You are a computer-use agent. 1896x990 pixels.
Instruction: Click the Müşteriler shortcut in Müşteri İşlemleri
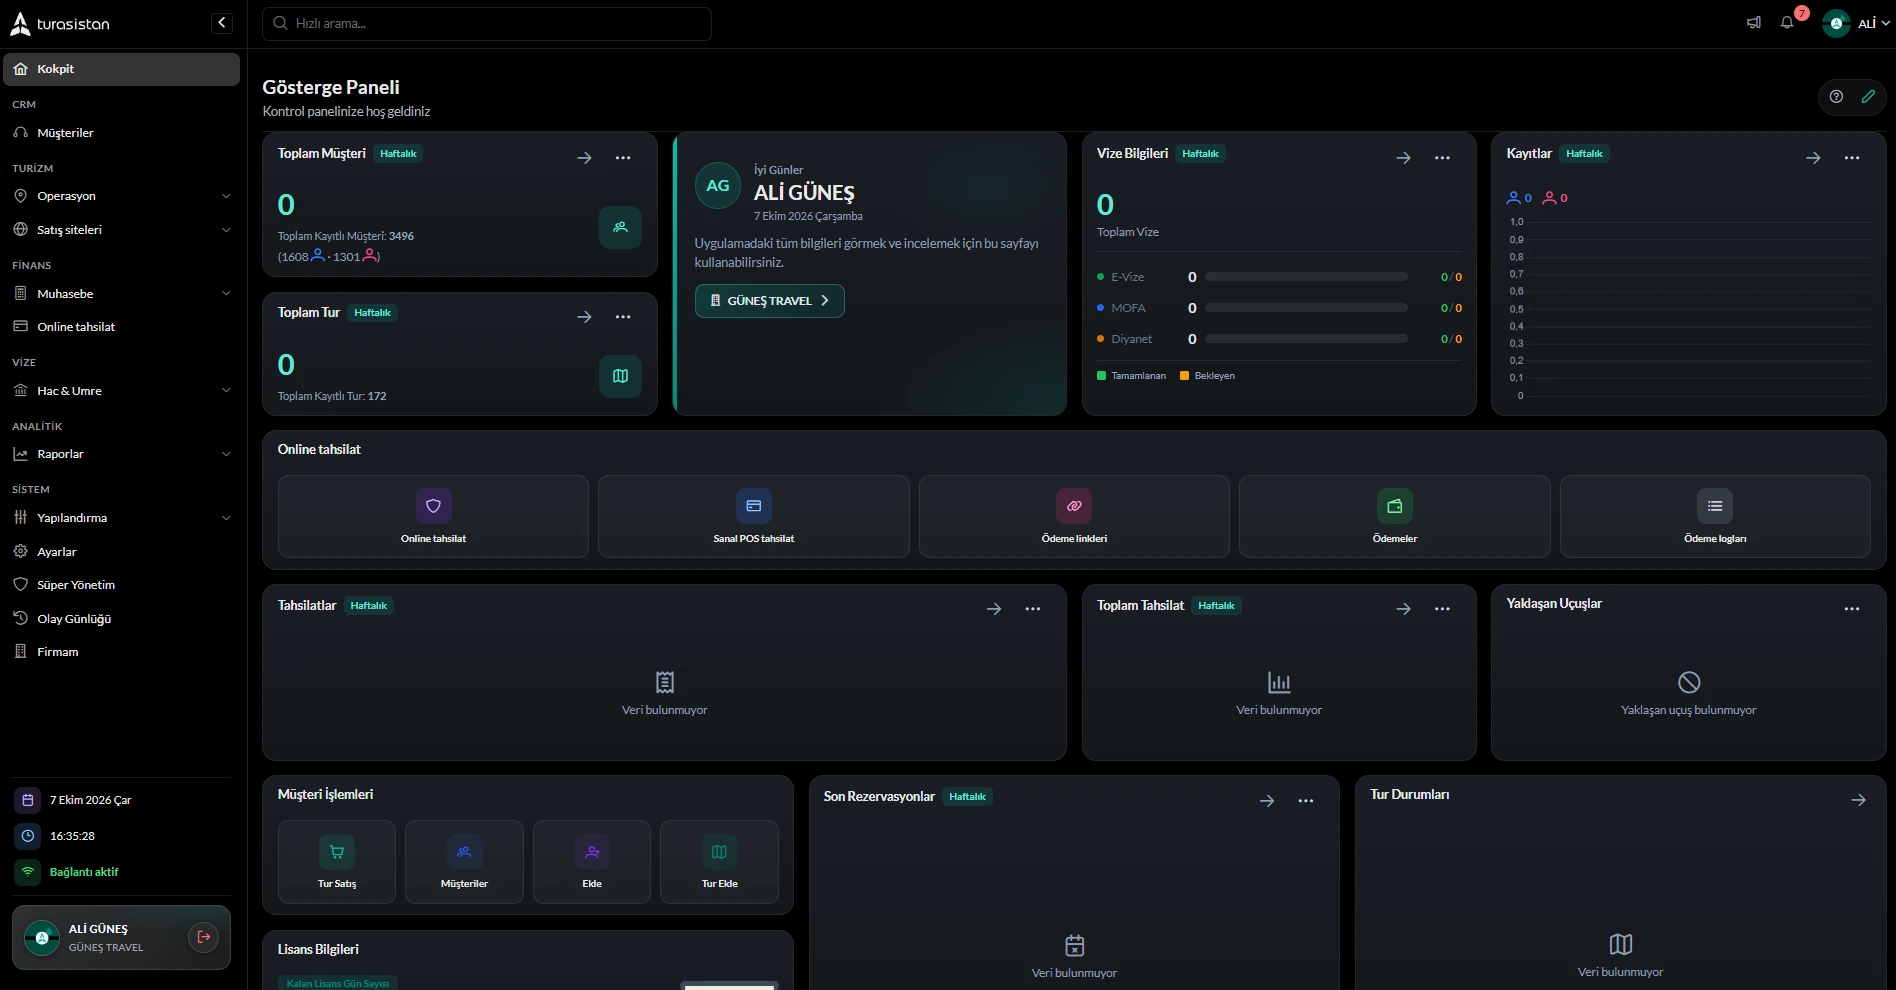click(464, 862)
